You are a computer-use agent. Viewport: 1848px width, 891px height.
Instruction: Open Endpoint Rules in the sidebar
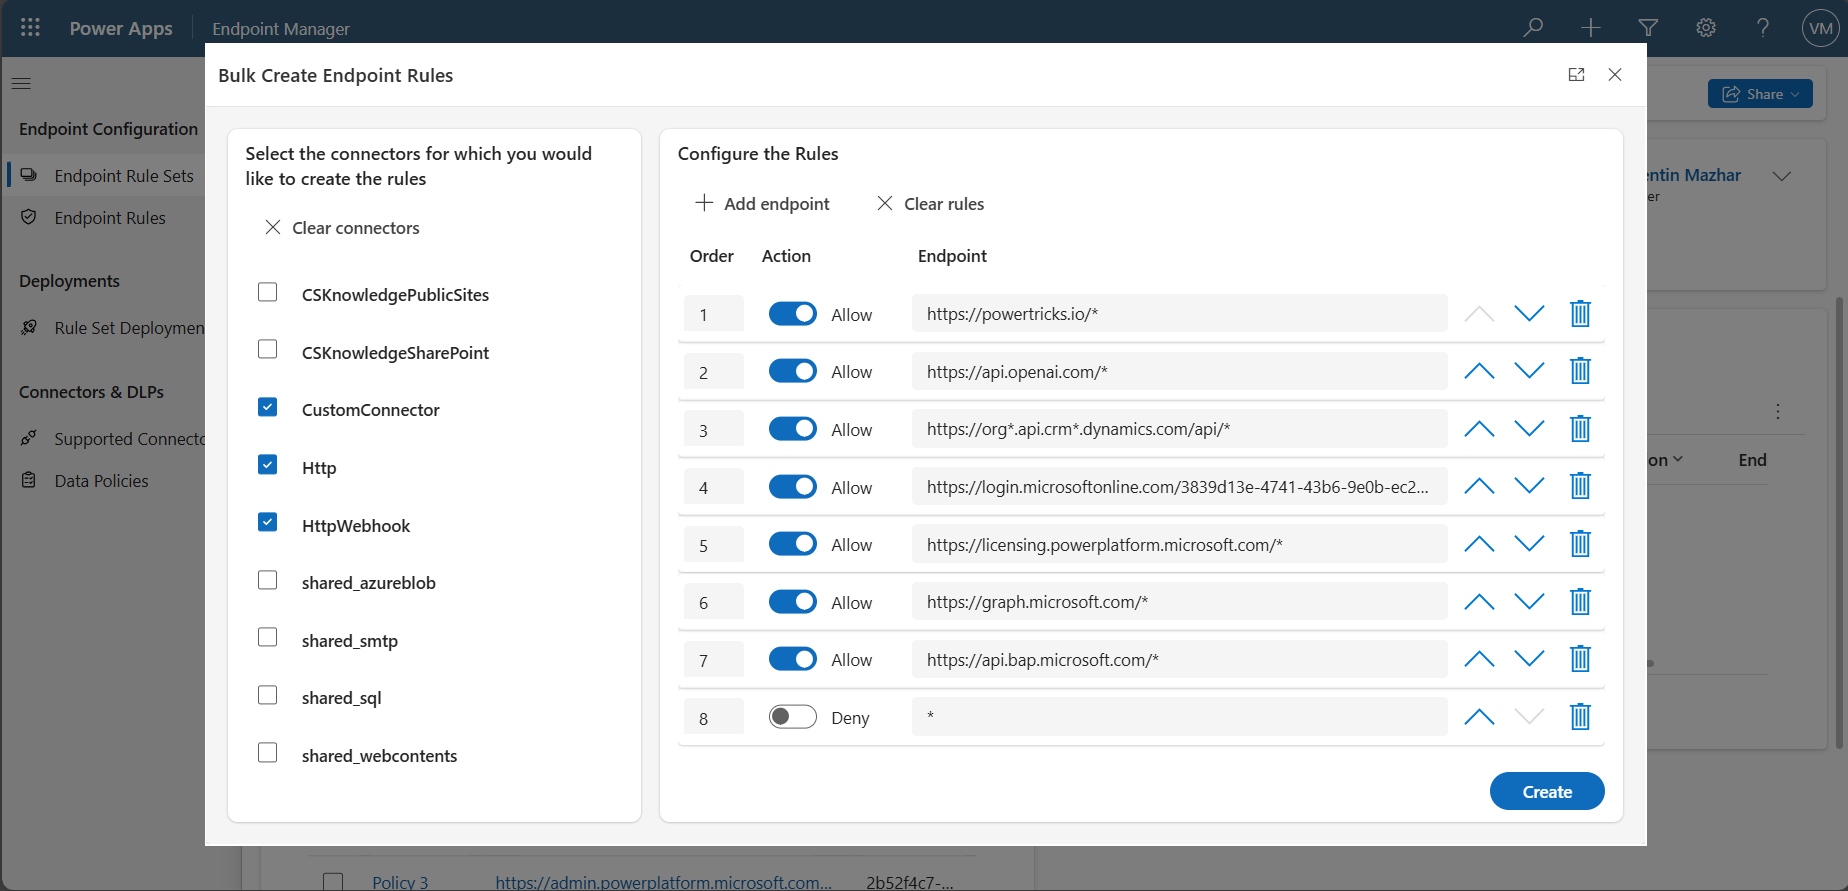tap(110, 218)
